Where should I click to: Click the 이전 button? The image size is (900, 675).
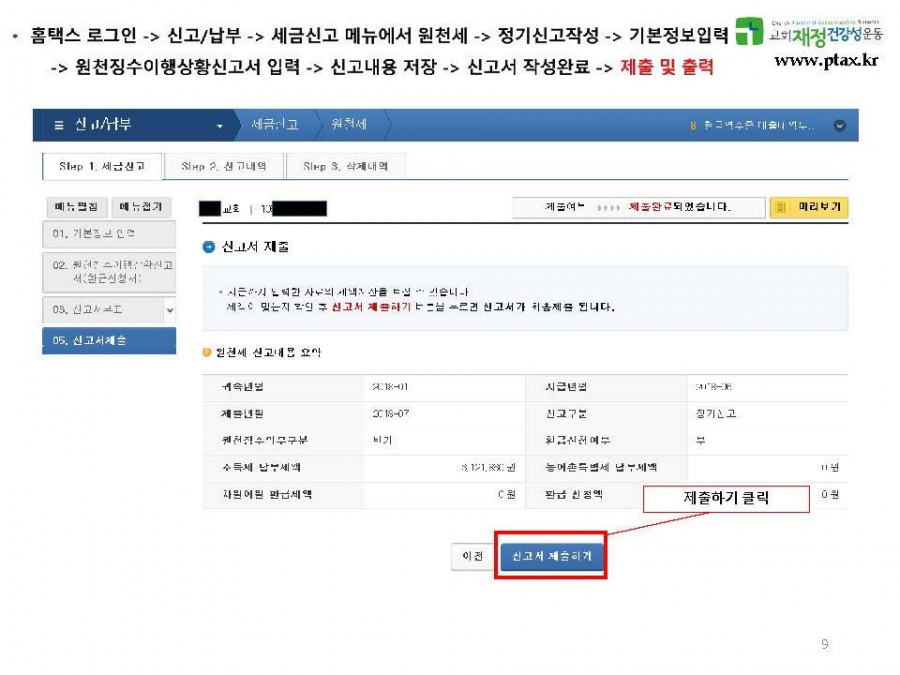click(472, 556)
